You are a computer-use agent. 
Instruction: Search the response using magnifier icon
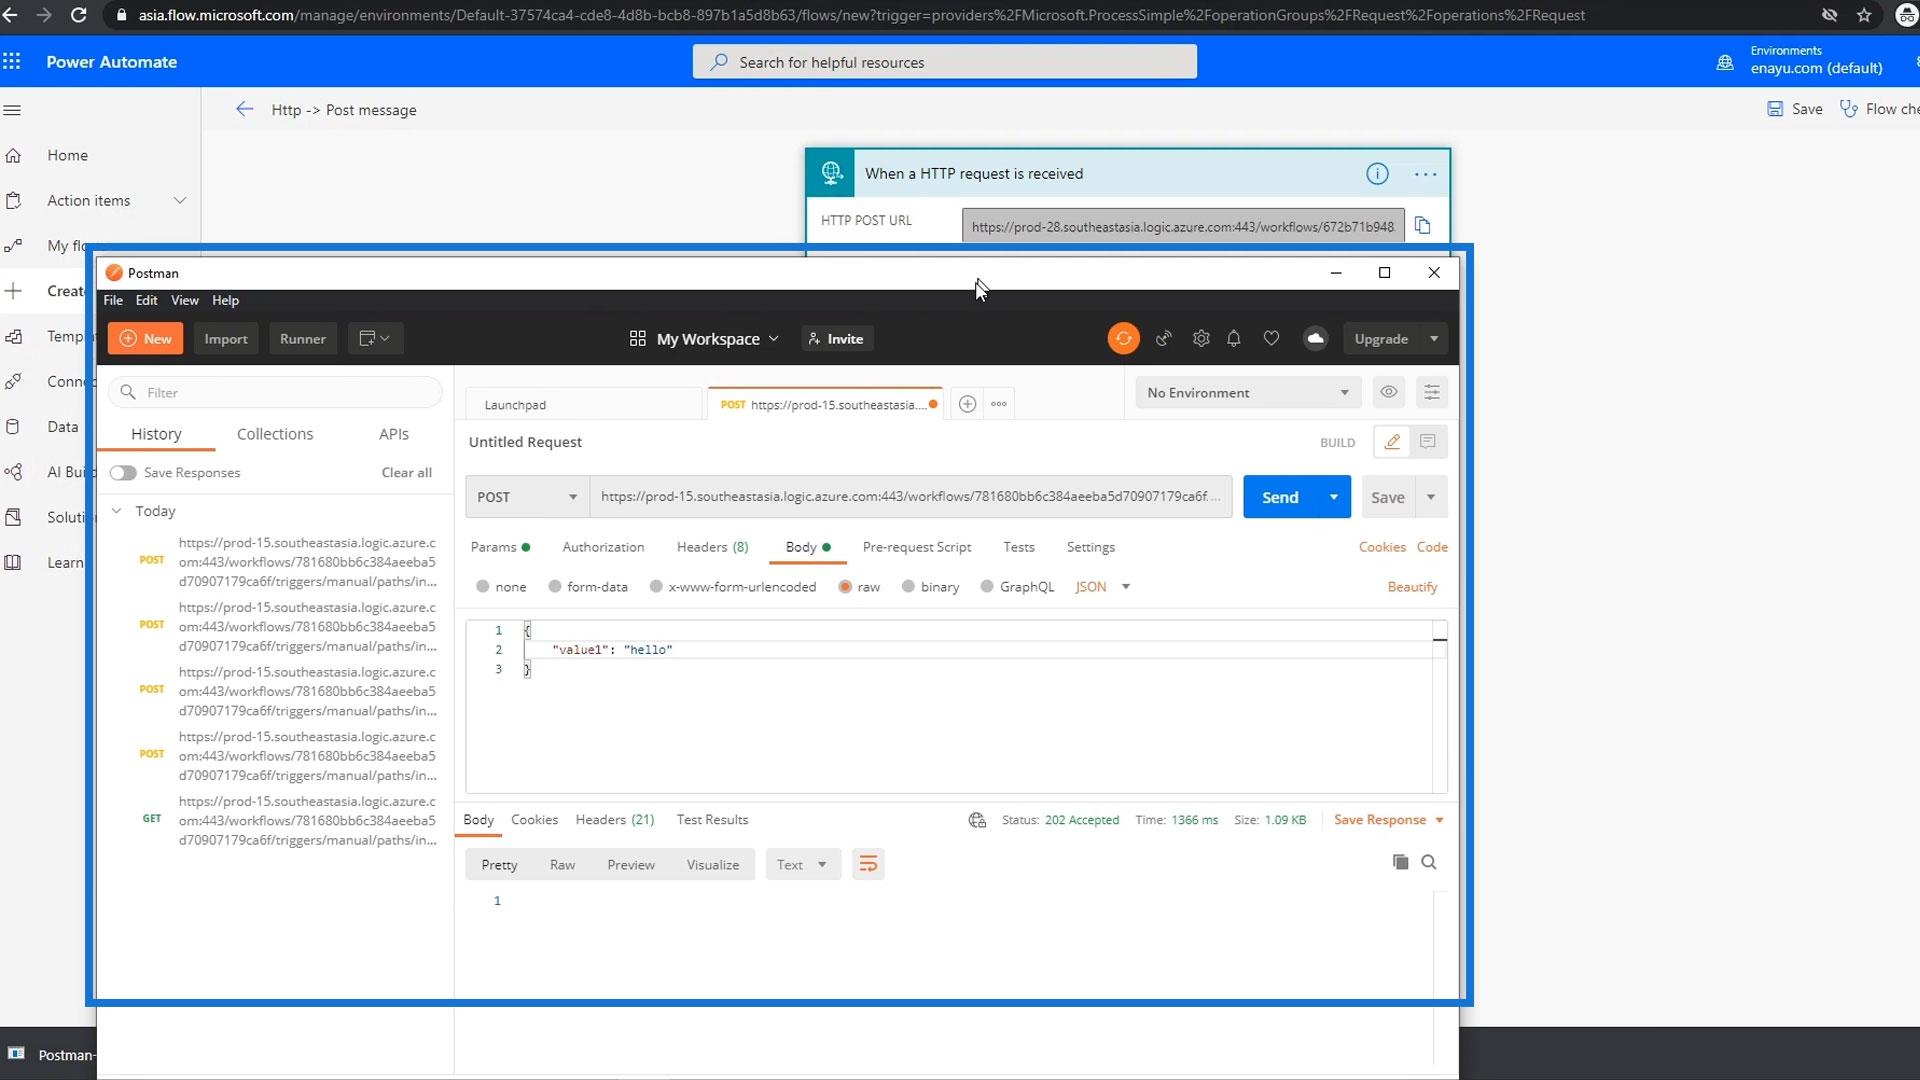click(1429, 862)
